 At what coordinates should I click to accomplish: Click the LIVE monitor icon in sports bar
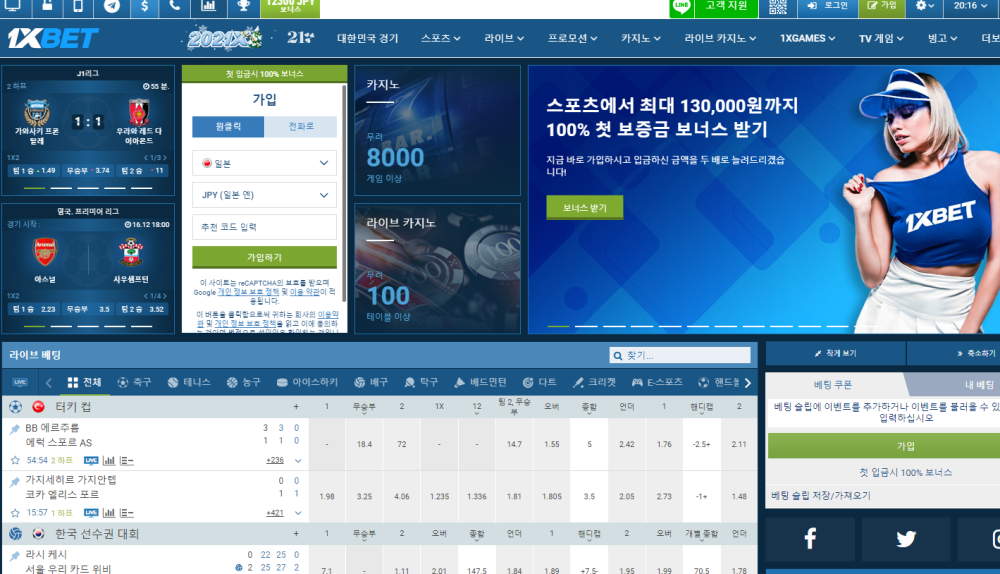(20, 382)
